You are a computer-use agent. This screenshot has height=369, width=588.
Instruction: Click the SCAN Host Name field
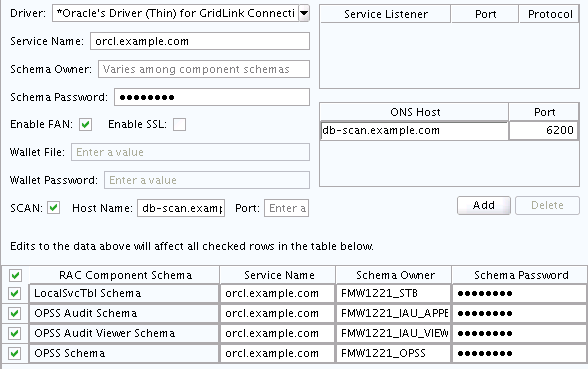[x=181, y=208]
